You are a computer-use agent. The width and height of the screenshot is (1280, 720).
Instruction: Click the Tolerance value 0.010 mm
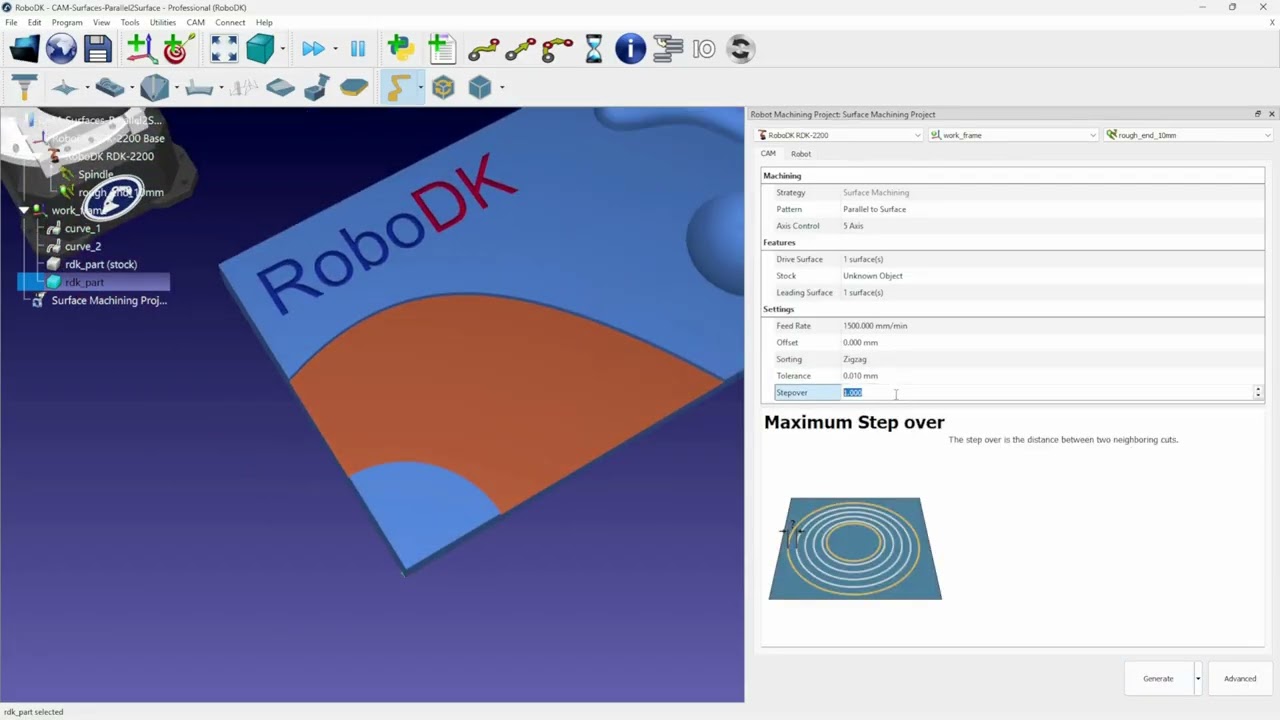pos(860,376)
